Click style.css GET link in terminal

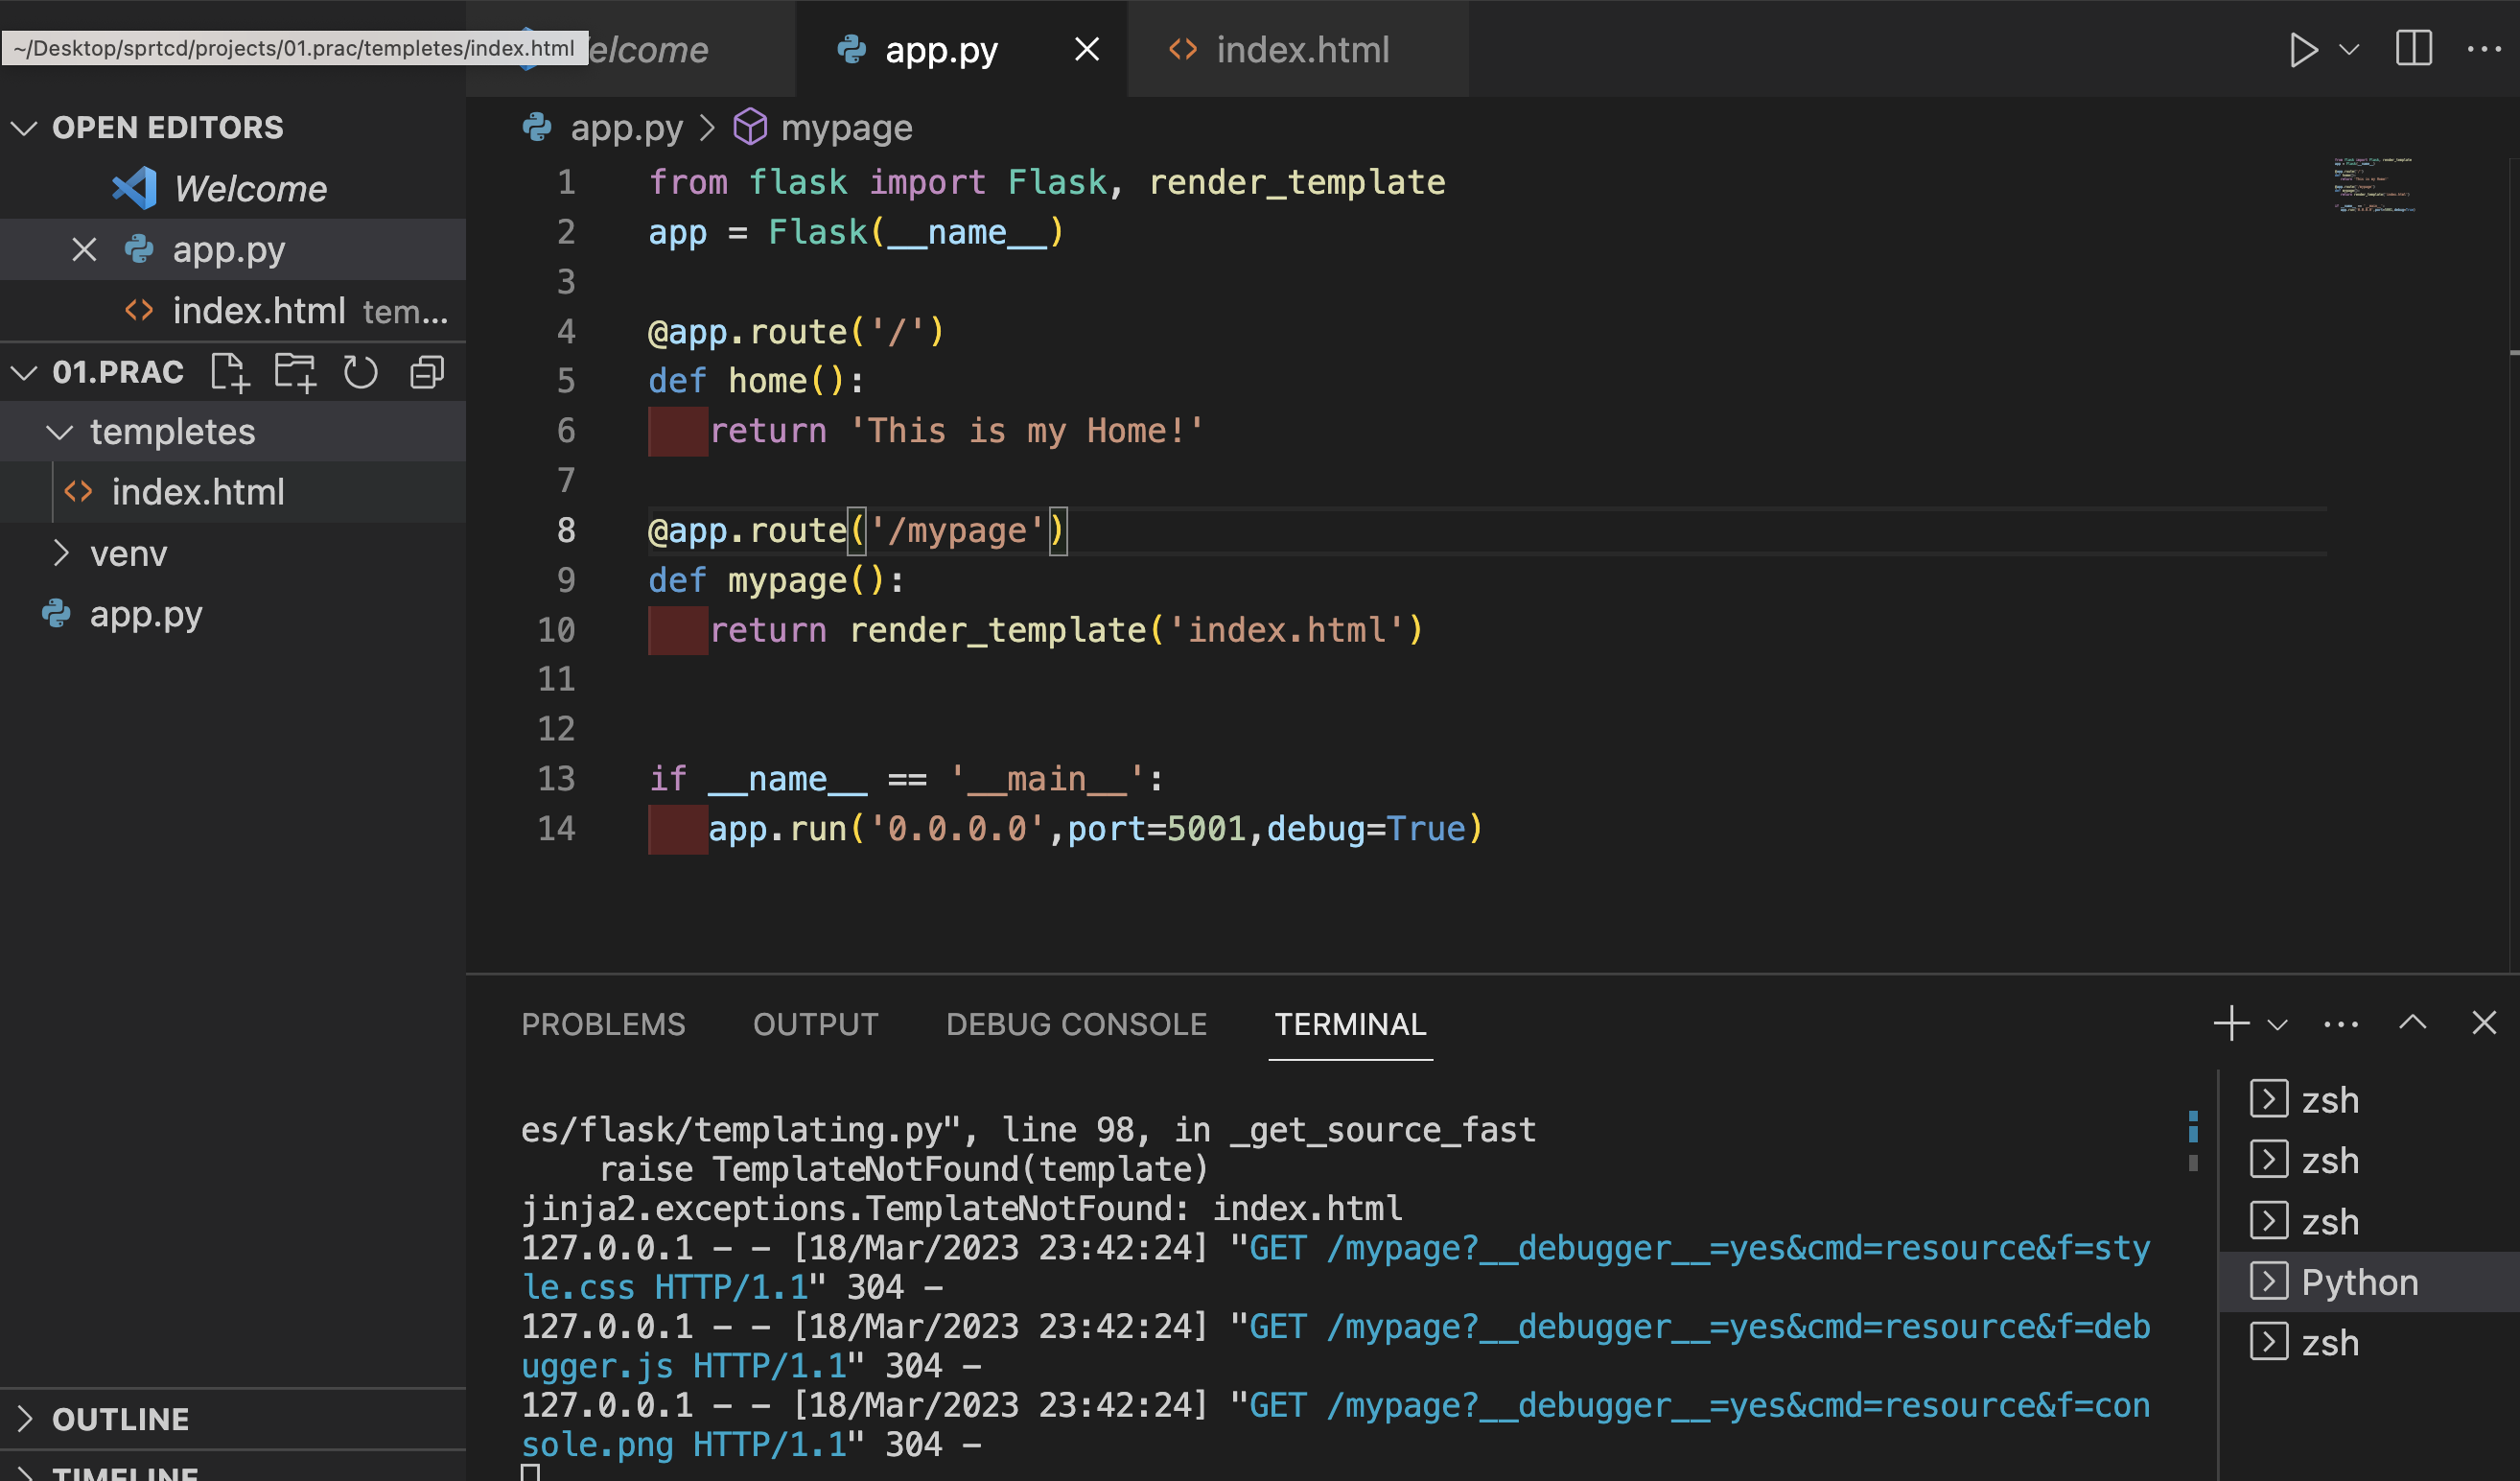(1335, 1267)
